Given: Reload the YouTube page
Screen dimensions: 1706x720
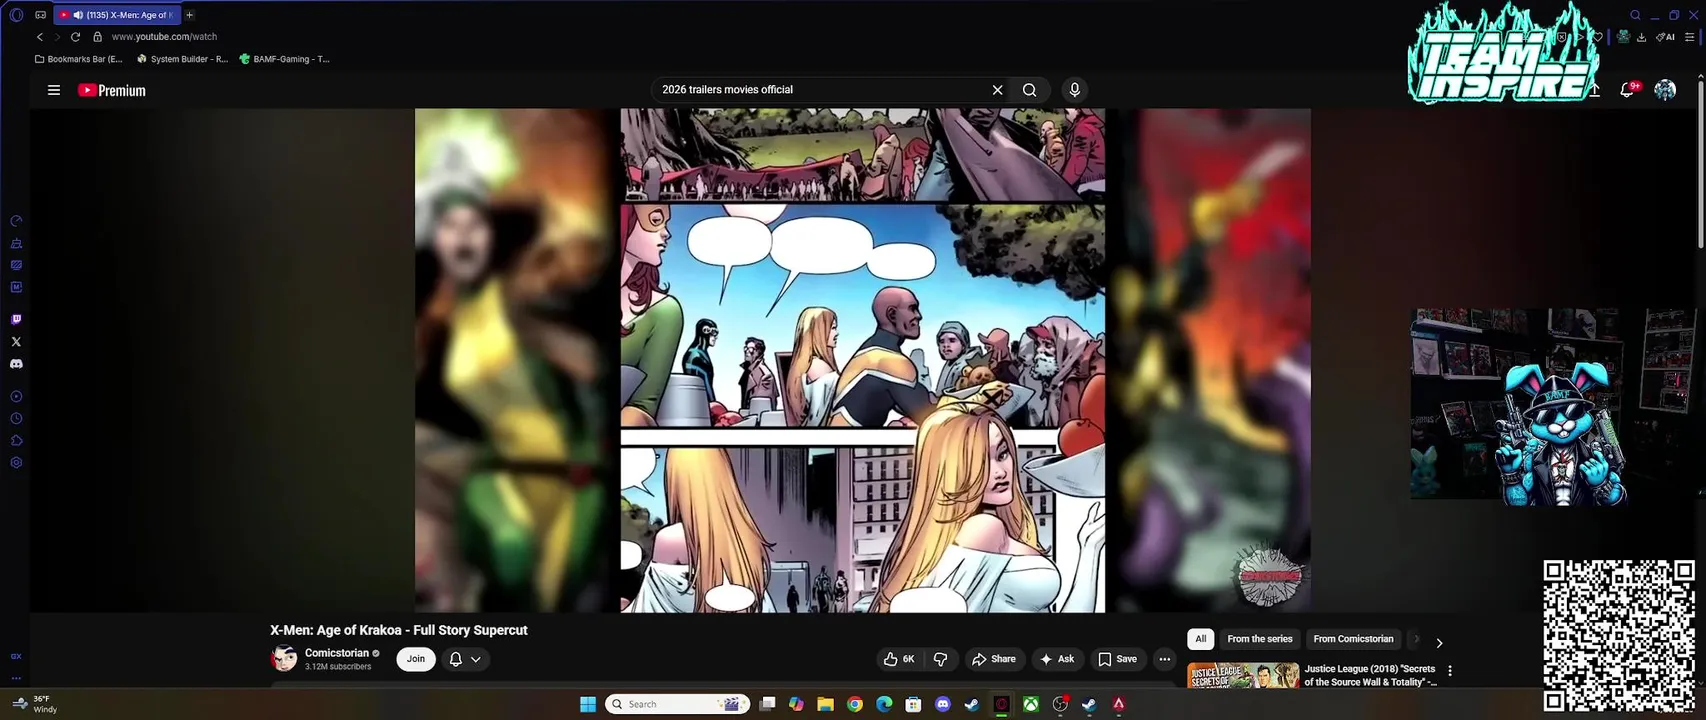Looking at the screenshot, I should coord(75,37).
